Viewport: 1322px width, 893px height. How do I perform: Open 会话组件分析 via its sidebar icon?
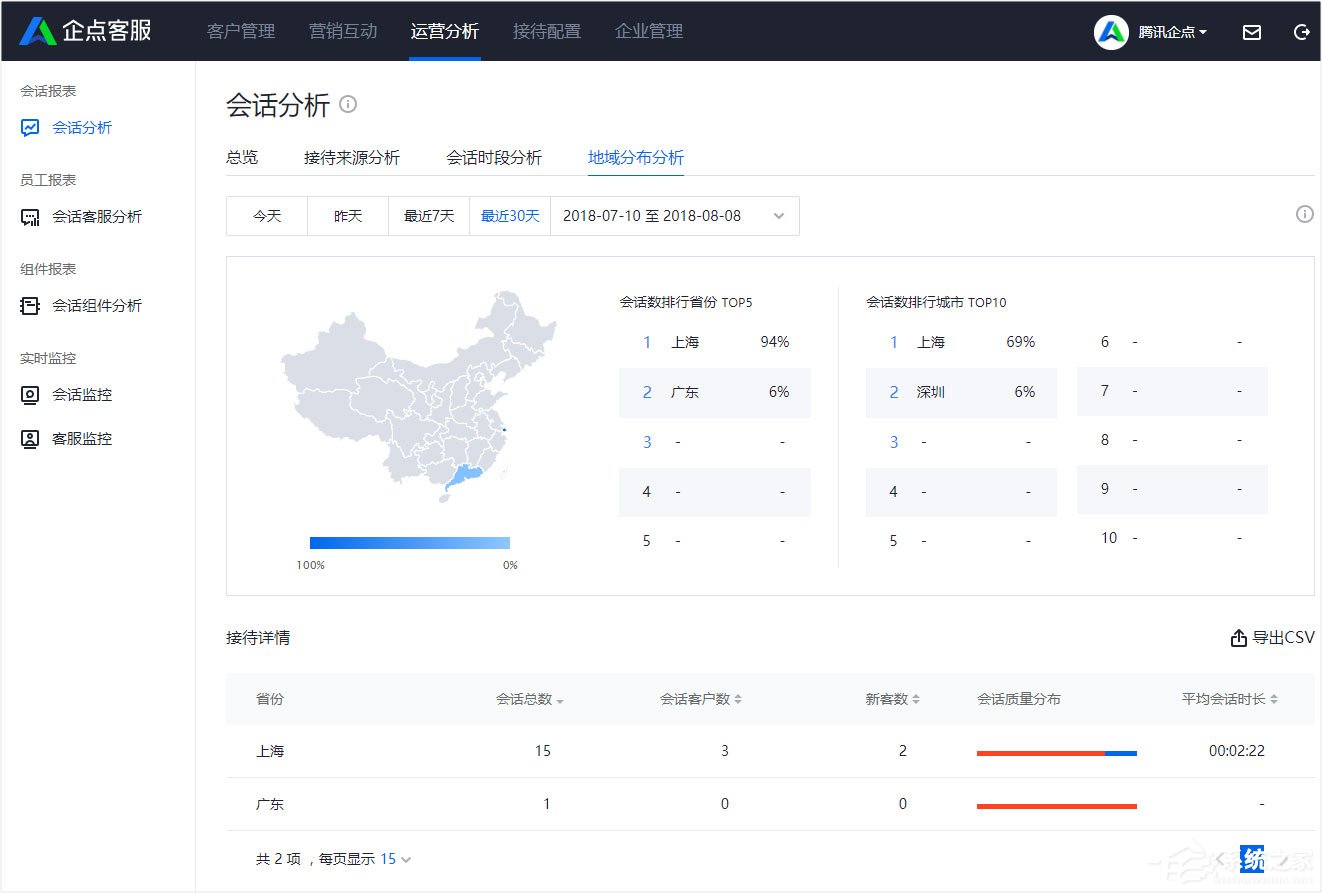click(30, 305)
